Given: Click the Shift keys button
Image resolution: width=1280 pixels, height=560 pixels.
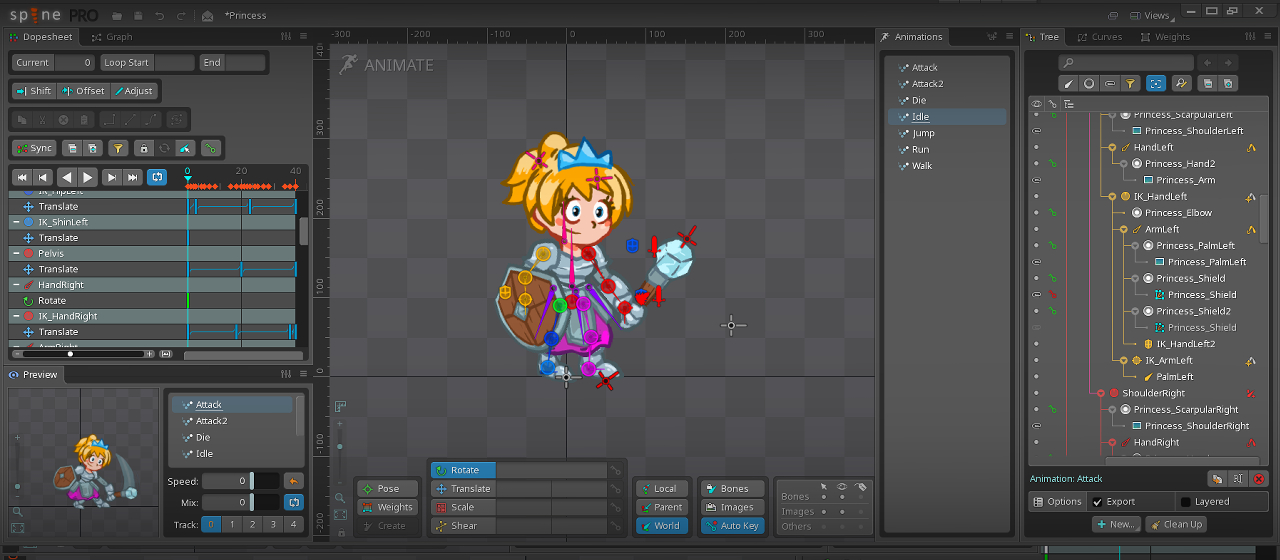Looking at the screenshot, I should [33, 91].
